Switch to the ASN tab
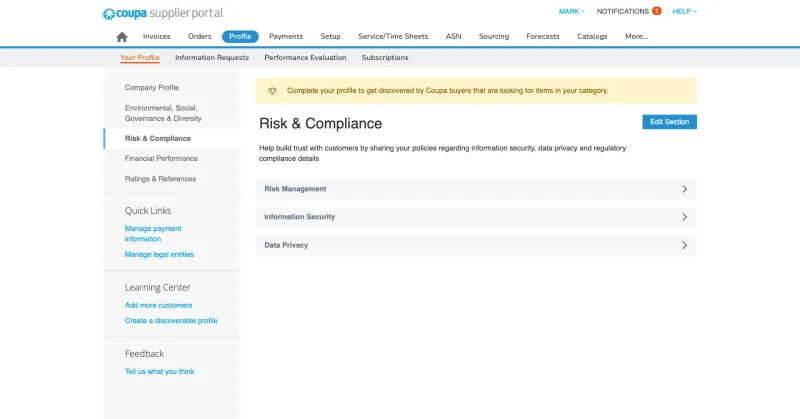 453,36
